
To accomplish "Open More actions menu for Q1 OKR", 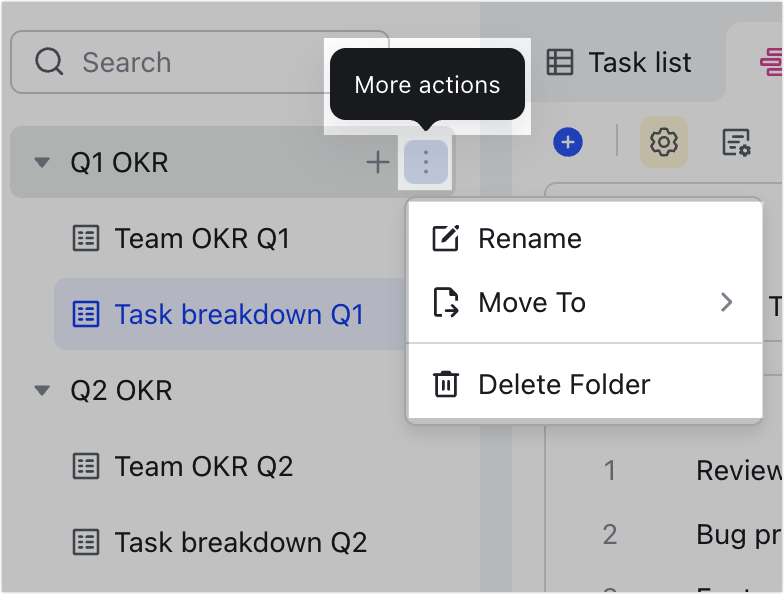I will tap(426, 162).
